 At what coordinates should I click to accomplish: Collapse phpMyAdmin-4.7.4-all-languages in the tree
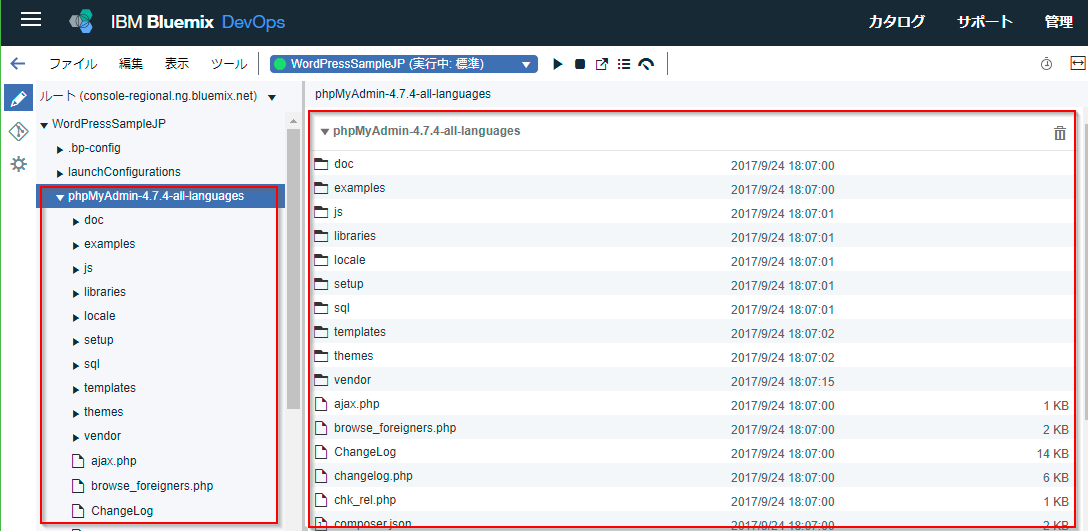pos(60,197)
